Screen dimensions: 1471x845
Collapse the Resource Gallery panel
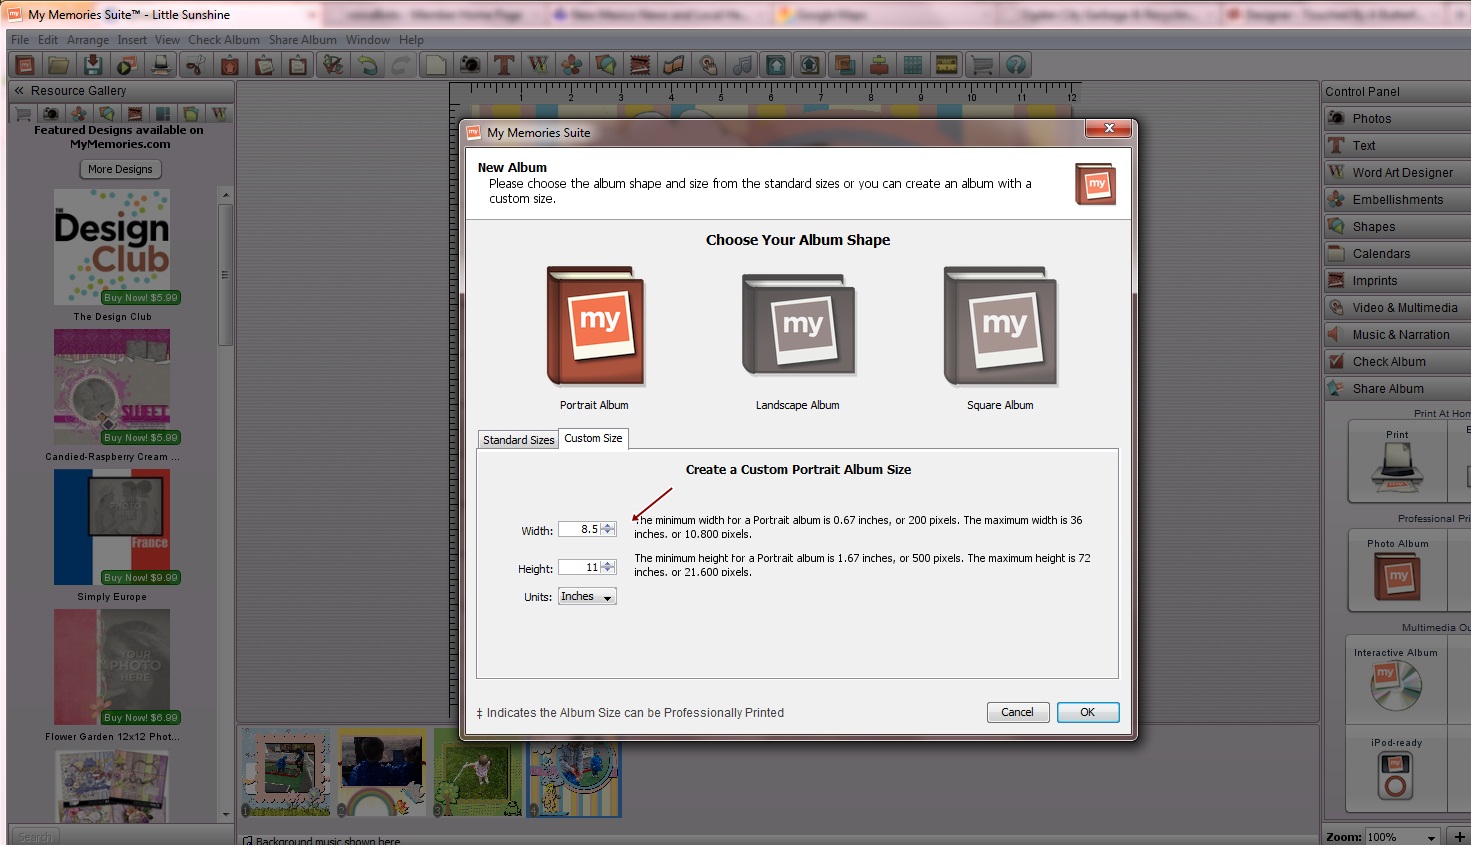[19, 90]
